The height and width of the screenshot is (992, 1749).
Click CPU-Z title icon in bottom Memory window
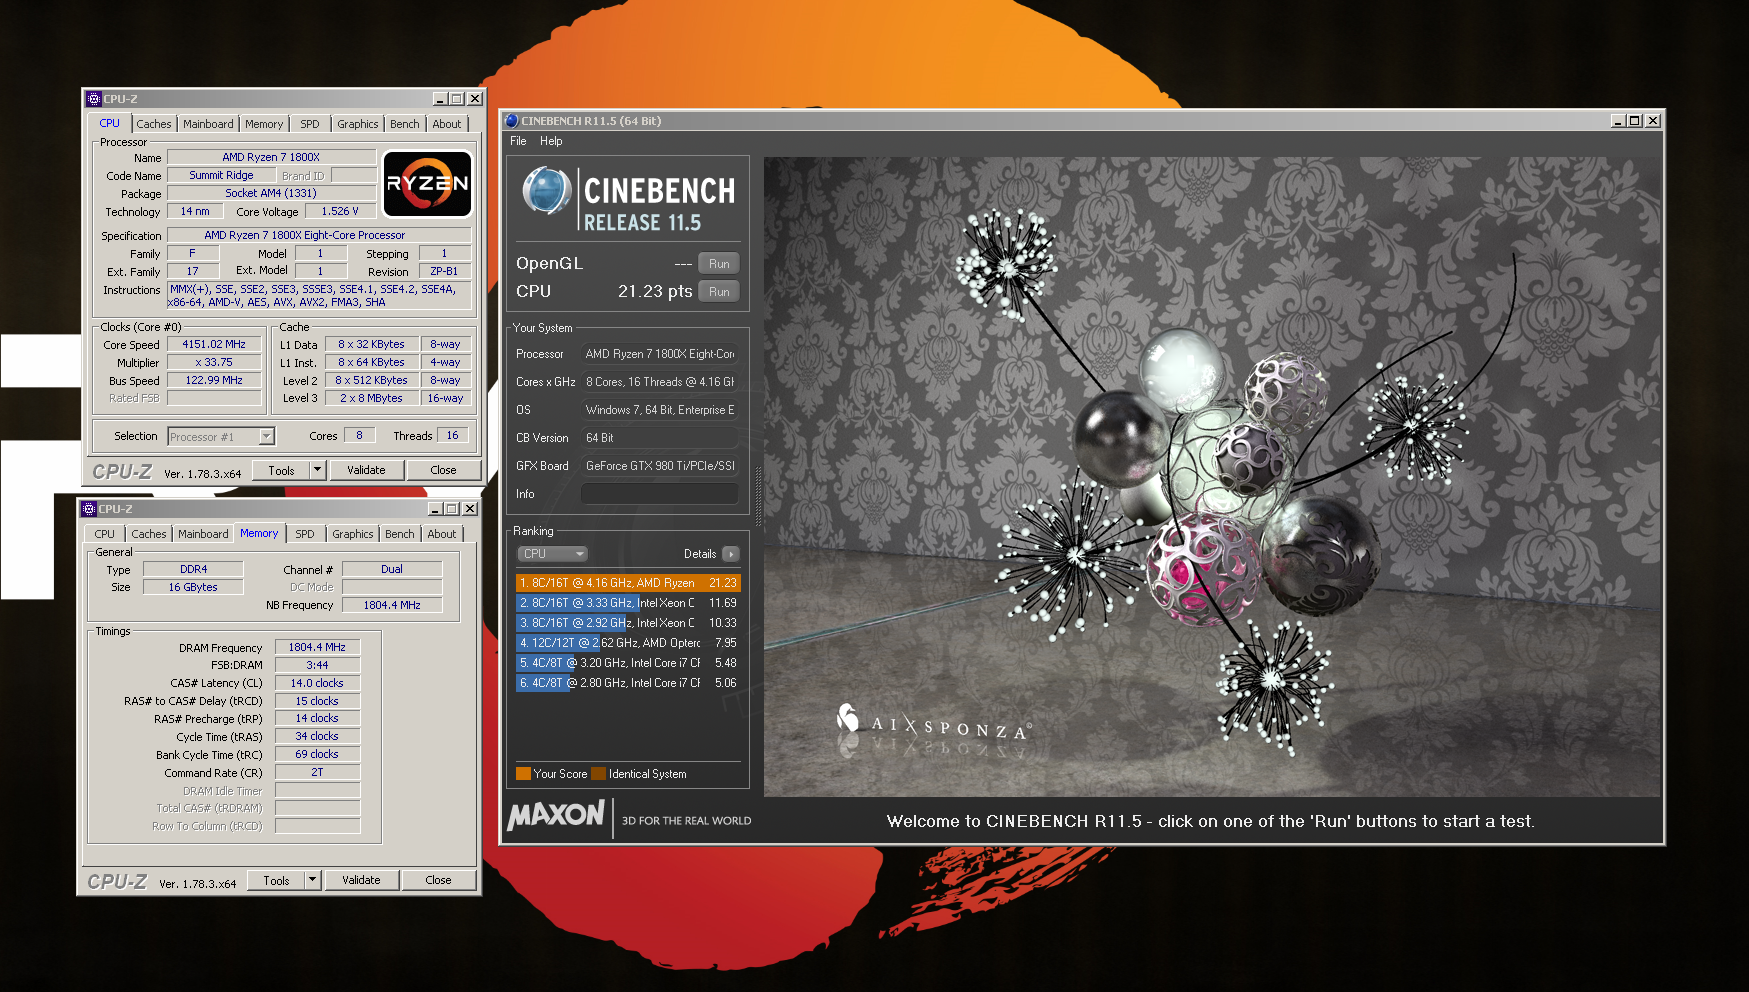point(89,509)
